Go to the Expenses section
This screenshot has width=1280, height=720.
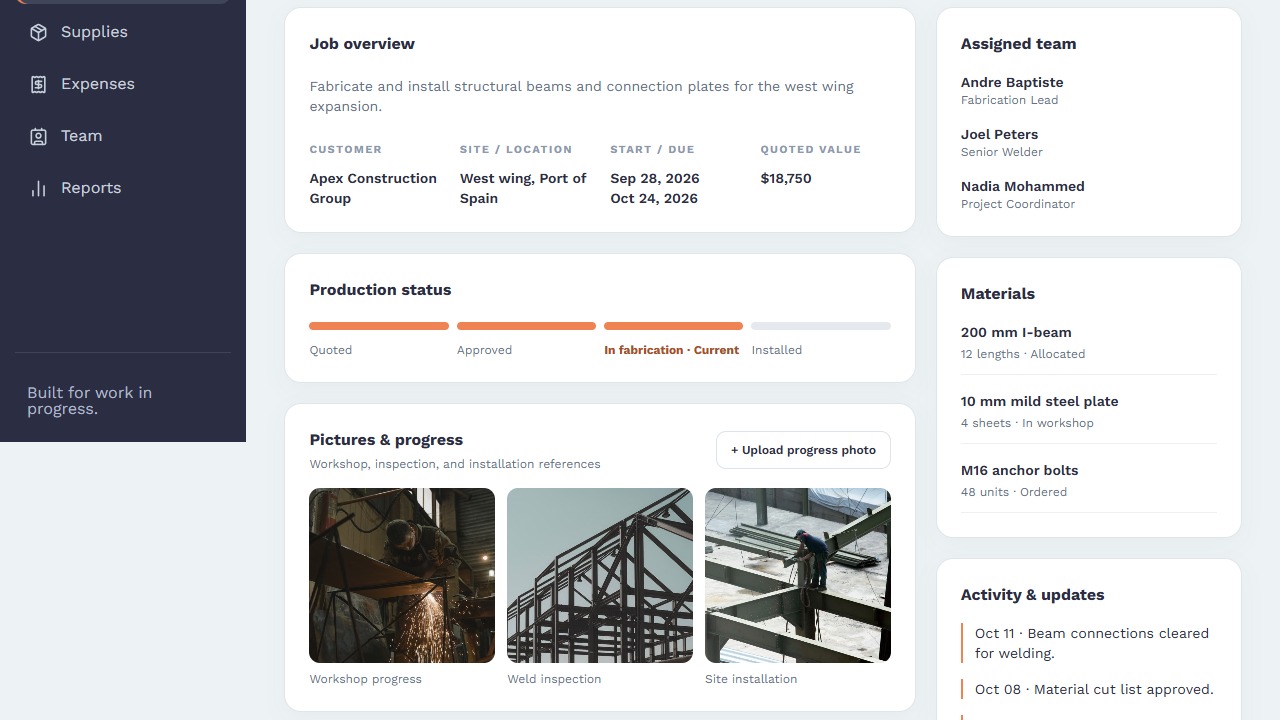click(123, 84)
